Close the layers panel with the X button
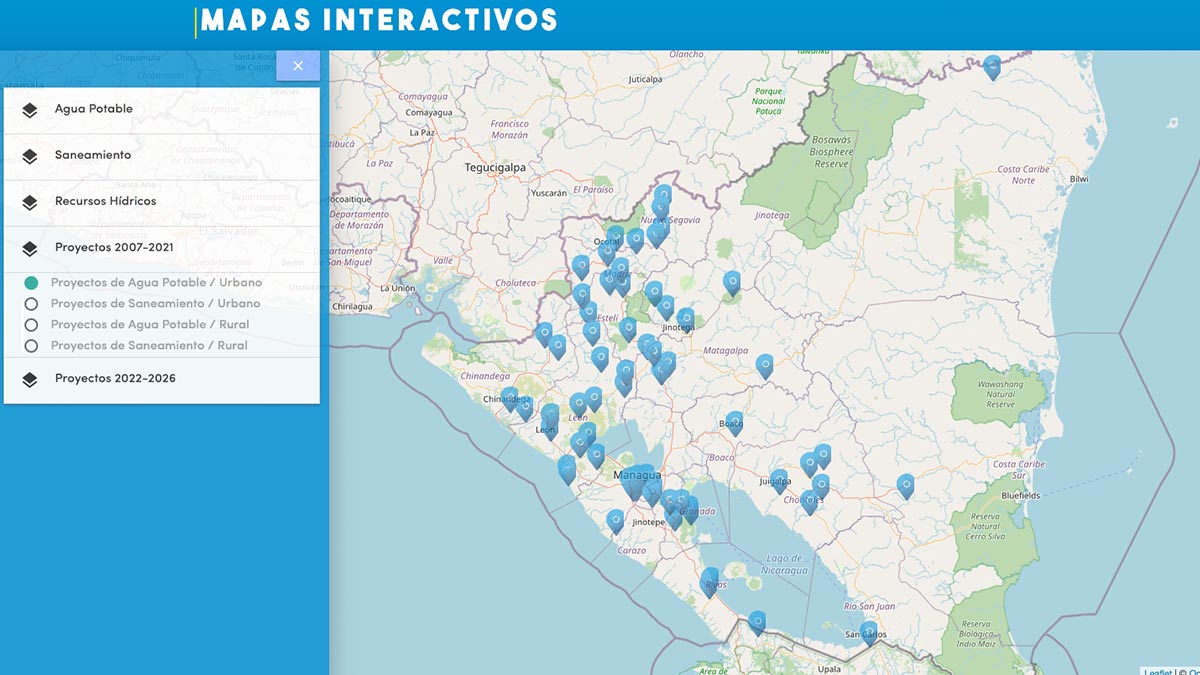The width and height of the screenshot is (1200, 675). tap(298, 66)
